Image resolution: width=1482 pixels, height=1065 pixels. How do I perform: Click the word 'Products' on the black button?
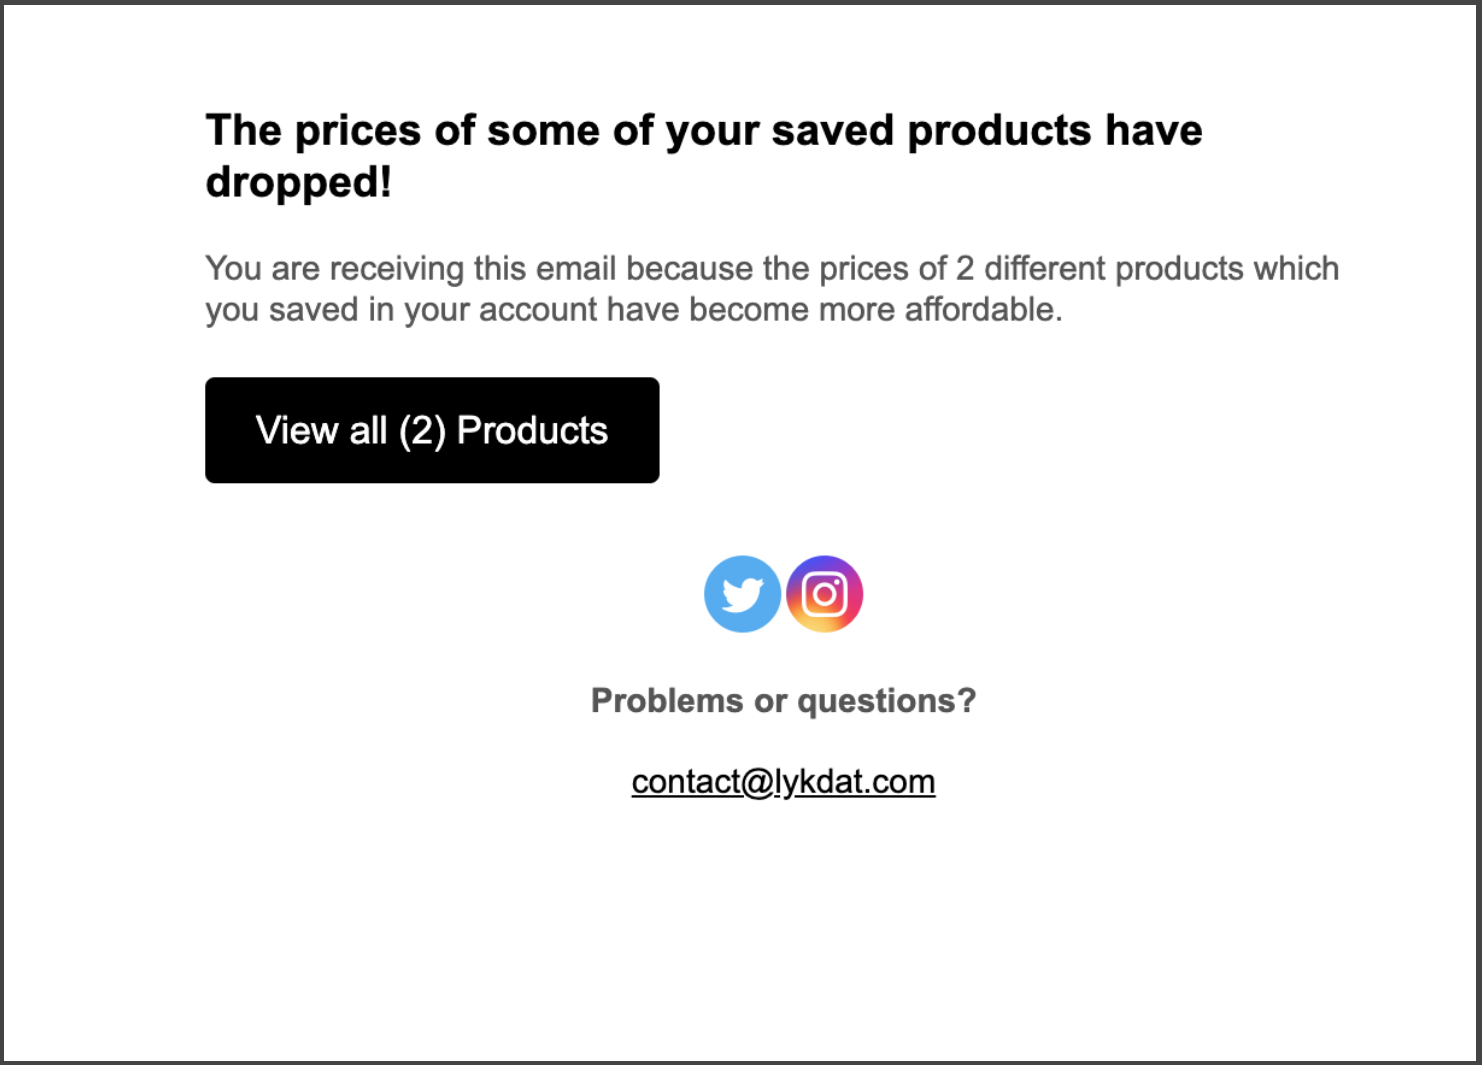click(532, 431)
